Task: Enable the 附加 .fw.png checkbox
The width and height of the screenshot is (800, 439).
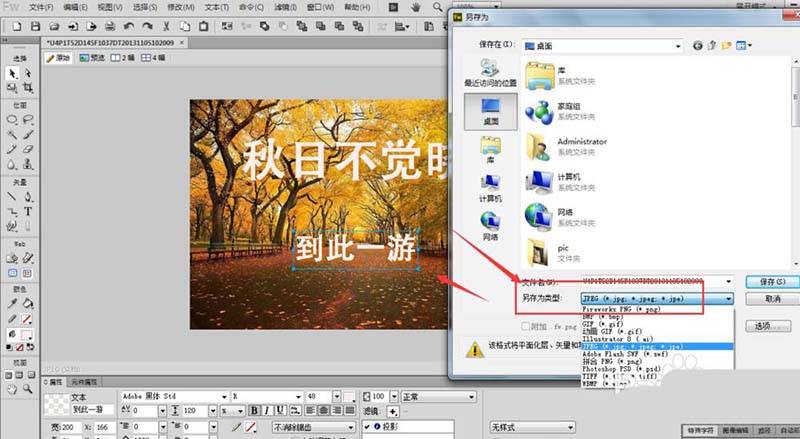Action: (527, 326)
